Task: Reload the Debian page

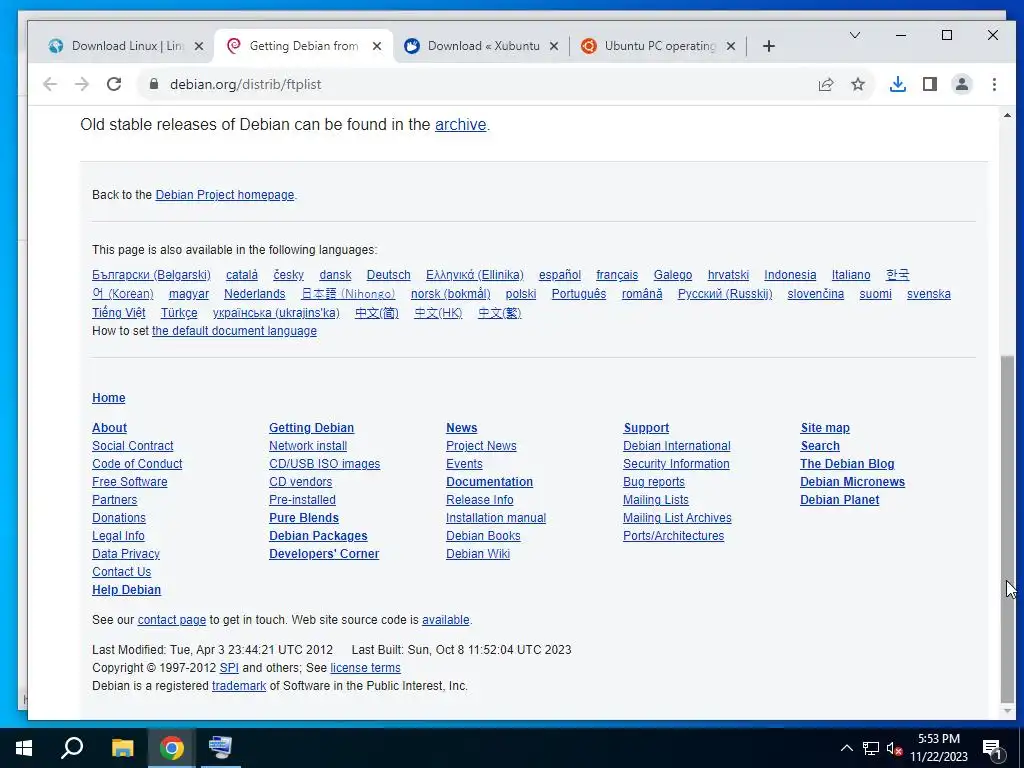Action: click(x=114, y=84)
